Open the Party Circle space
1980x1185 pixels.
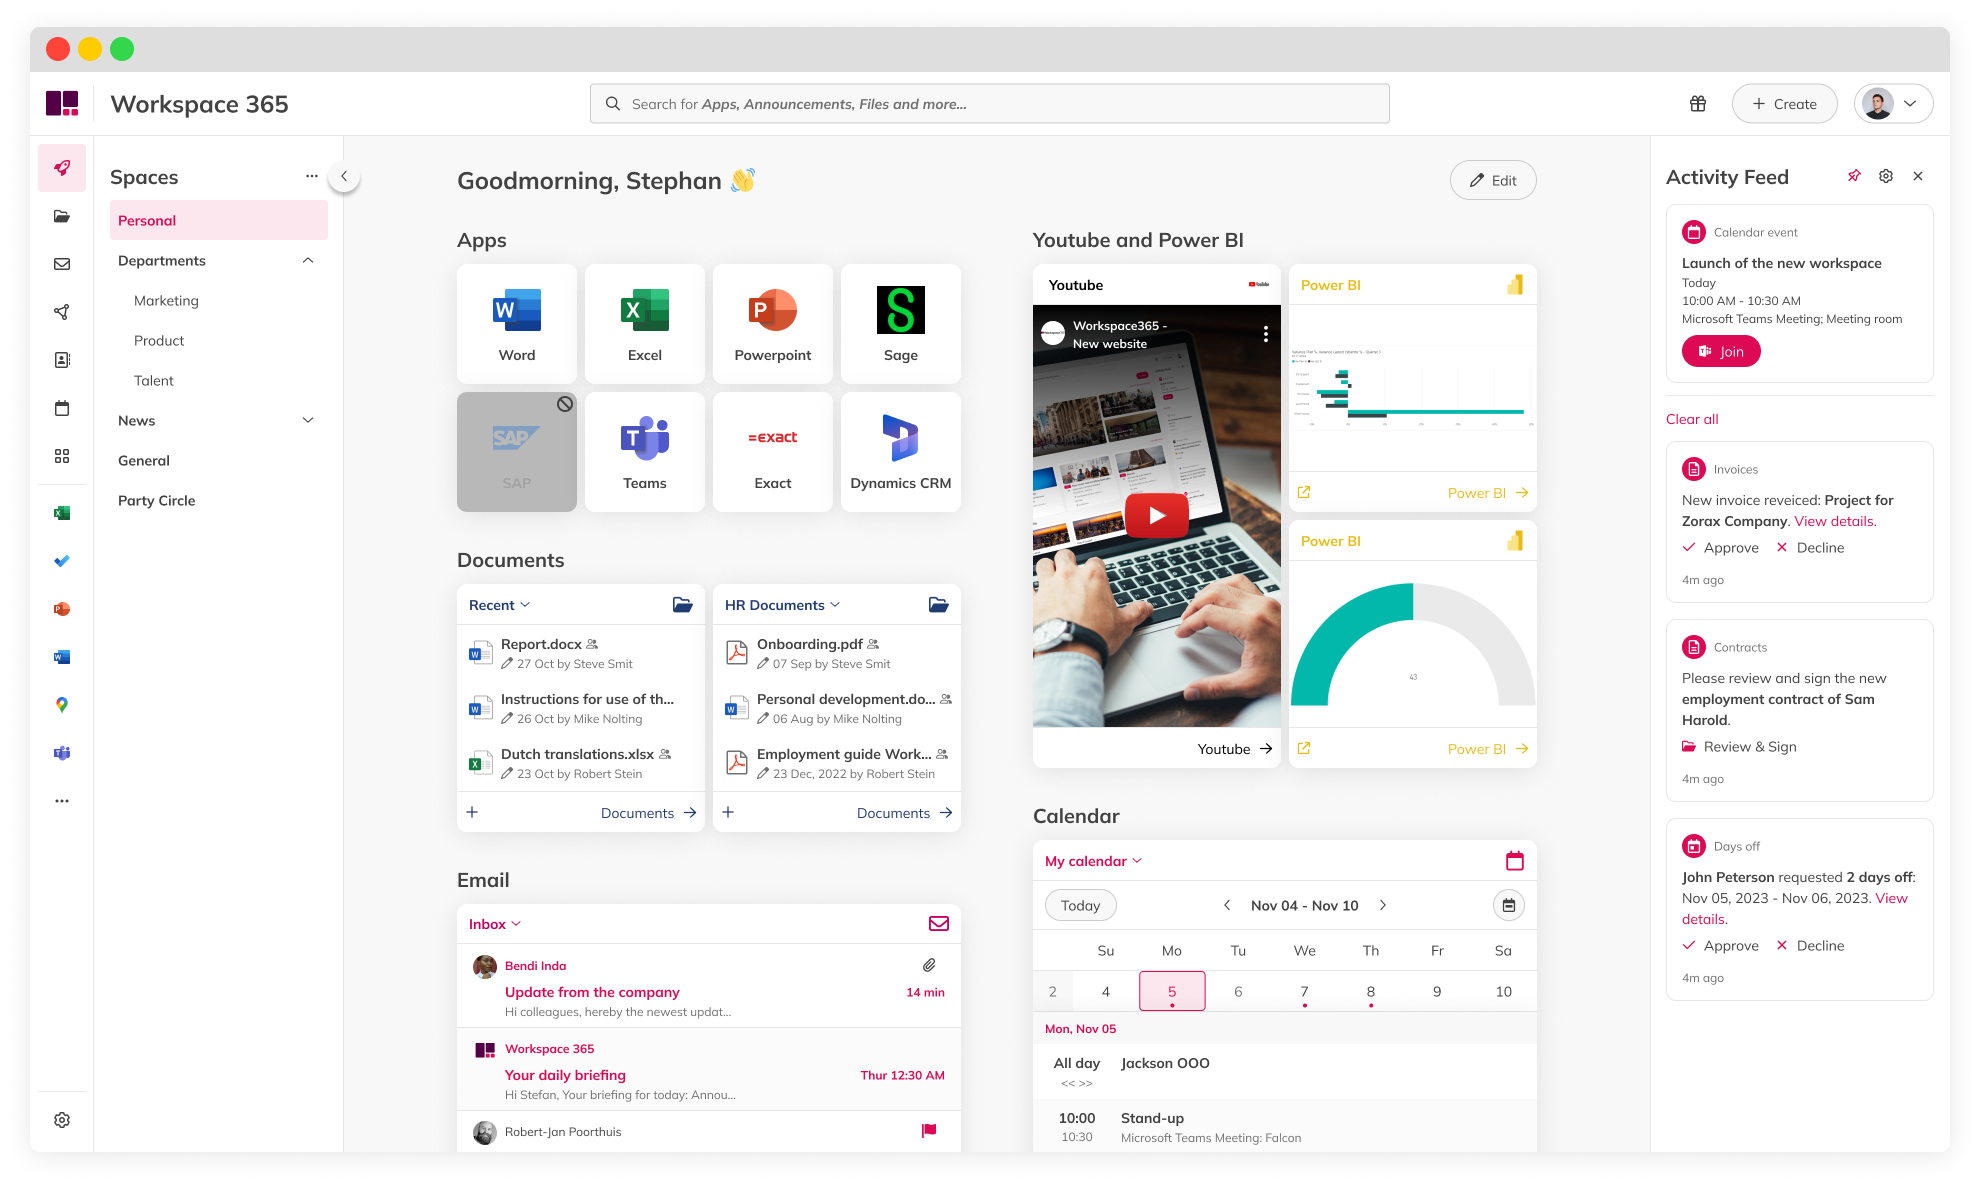[156, 500]
